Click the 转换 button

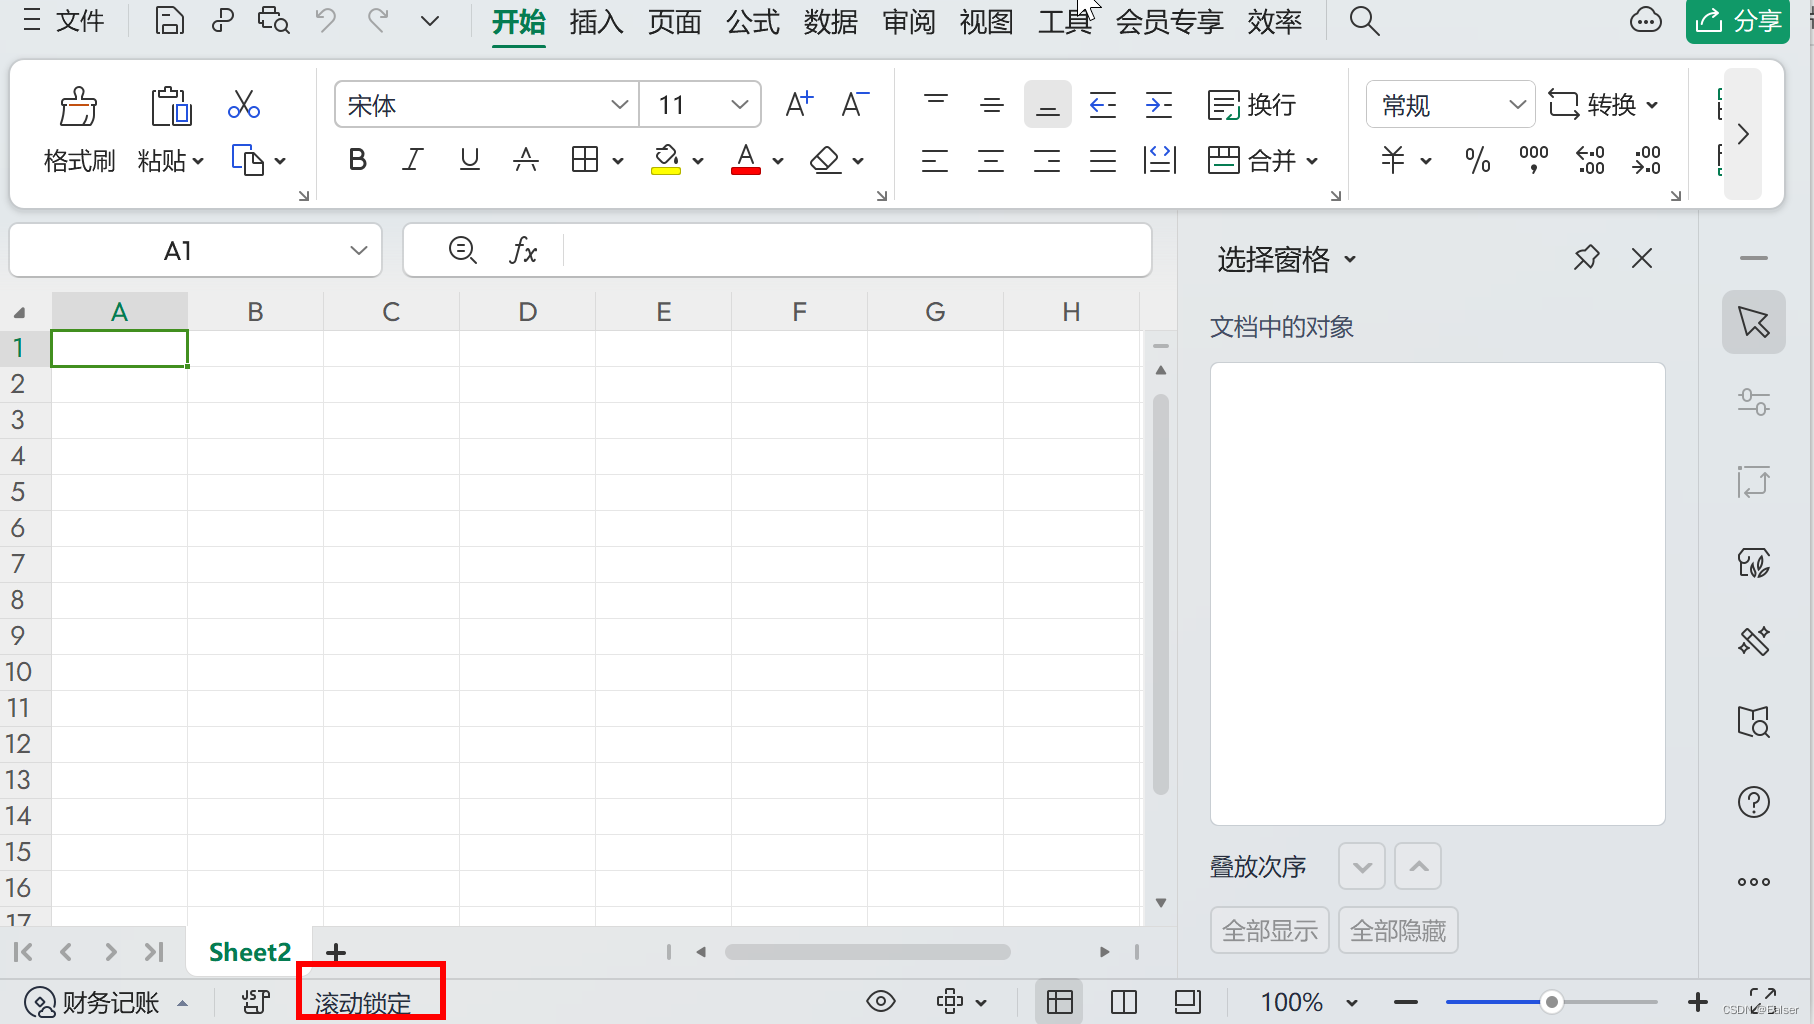coord(1603,104)
